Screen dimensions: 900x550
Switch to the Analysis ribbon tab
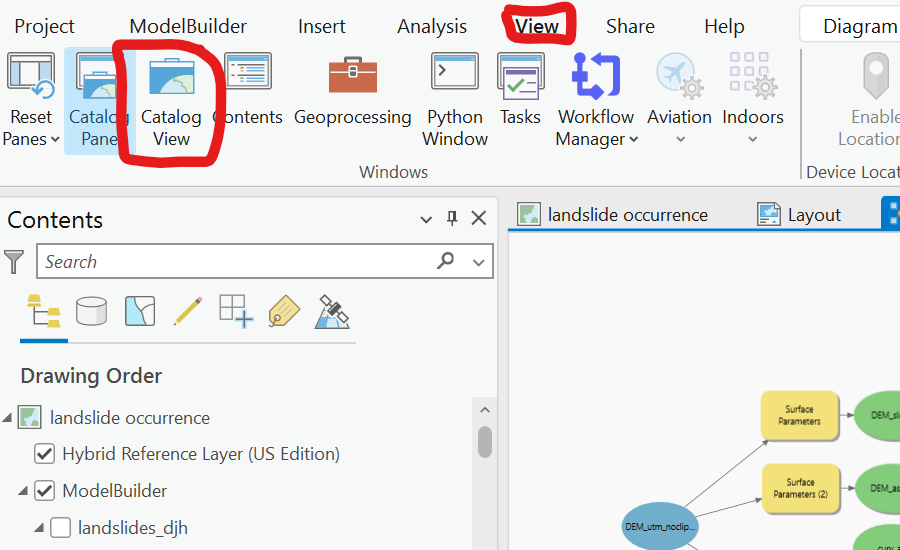click(x=432, y=26)
